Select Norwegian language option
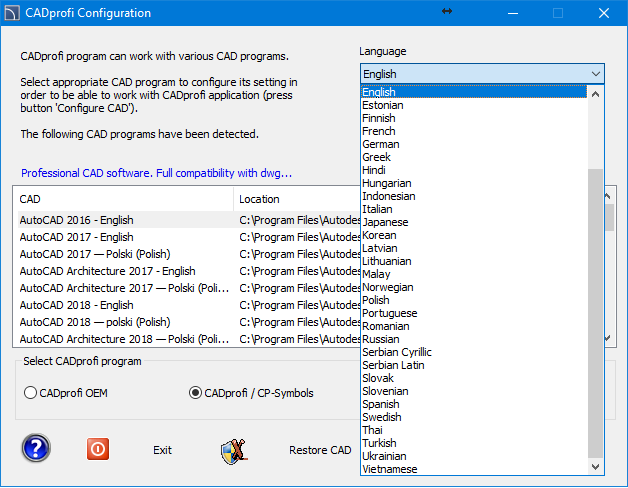The image size is (628, 488). pos(474,287)
